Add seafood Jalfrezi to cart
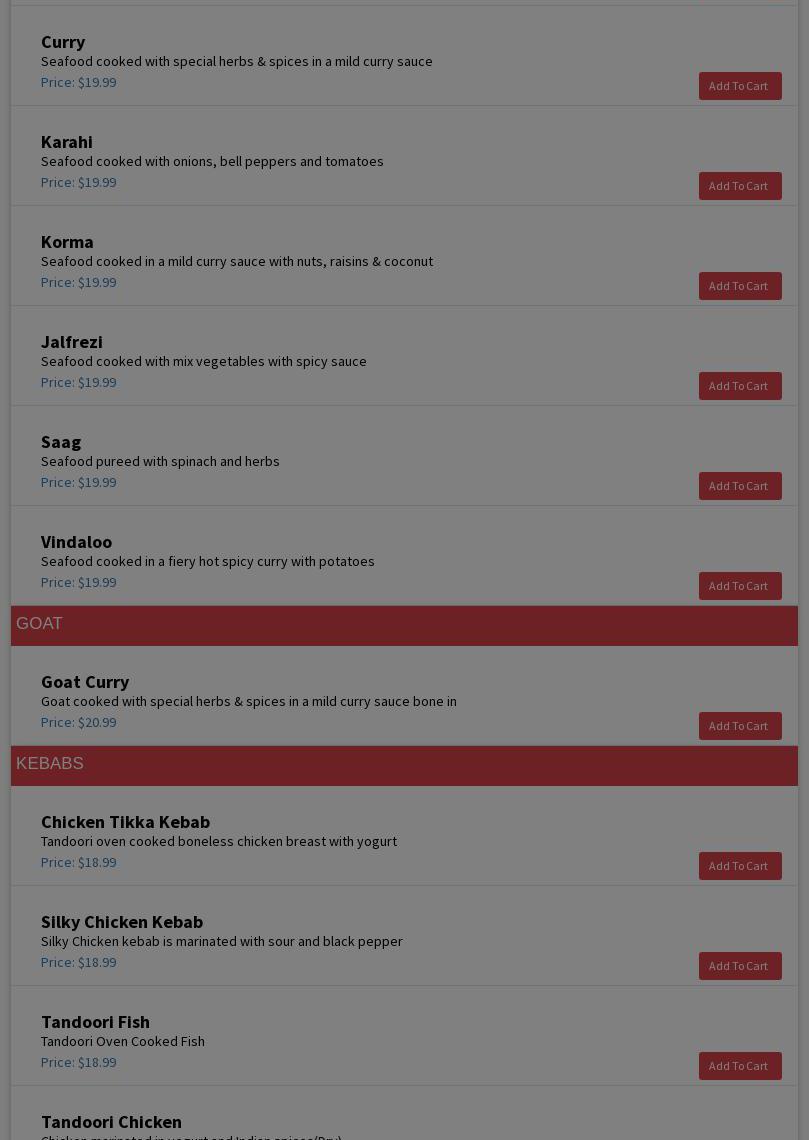809x1140 pixels. (739, 386)
